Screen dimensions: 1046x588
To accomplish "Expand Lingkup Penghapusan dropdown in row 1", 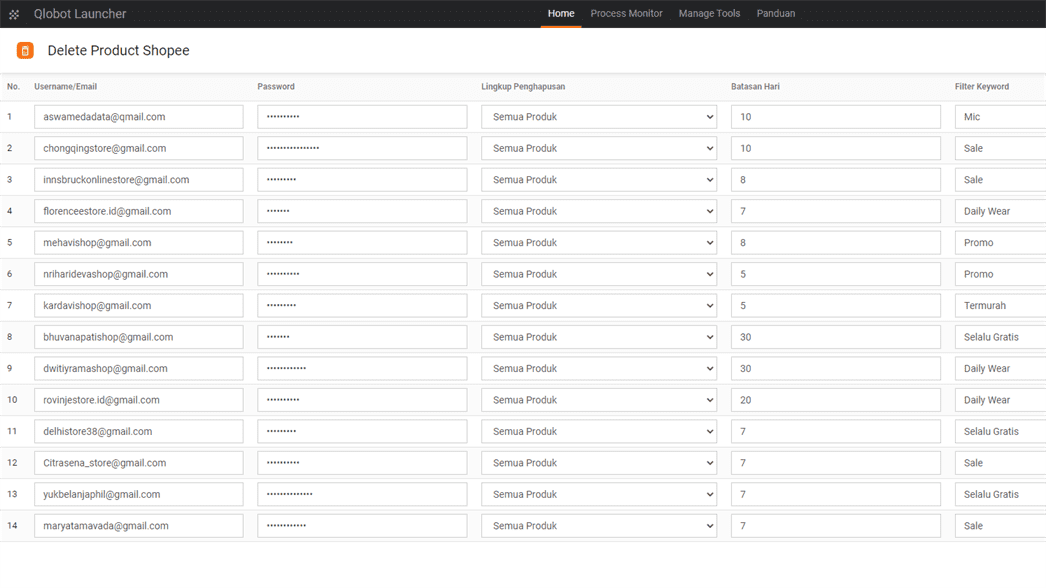I will (599, 117).
